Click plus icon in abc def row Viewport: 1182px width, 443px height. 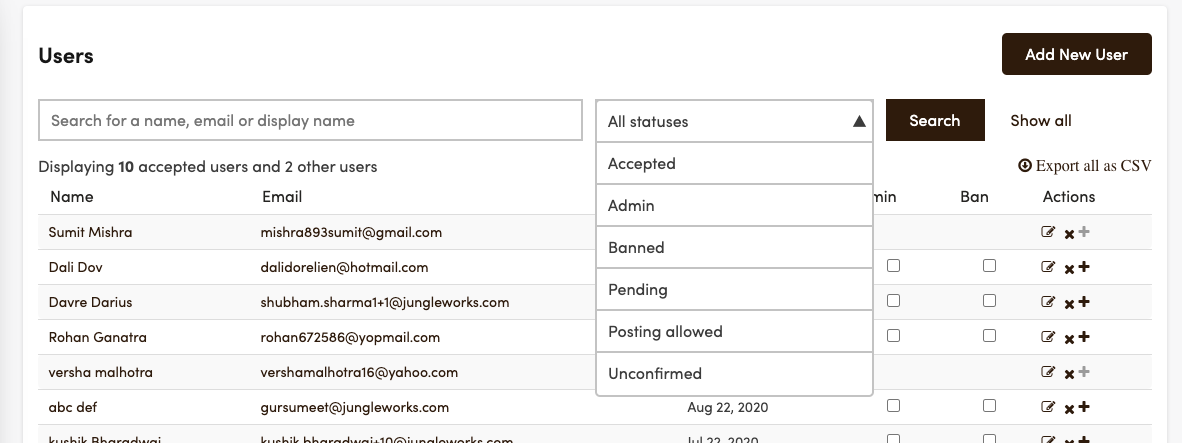tap(1084, 407)
